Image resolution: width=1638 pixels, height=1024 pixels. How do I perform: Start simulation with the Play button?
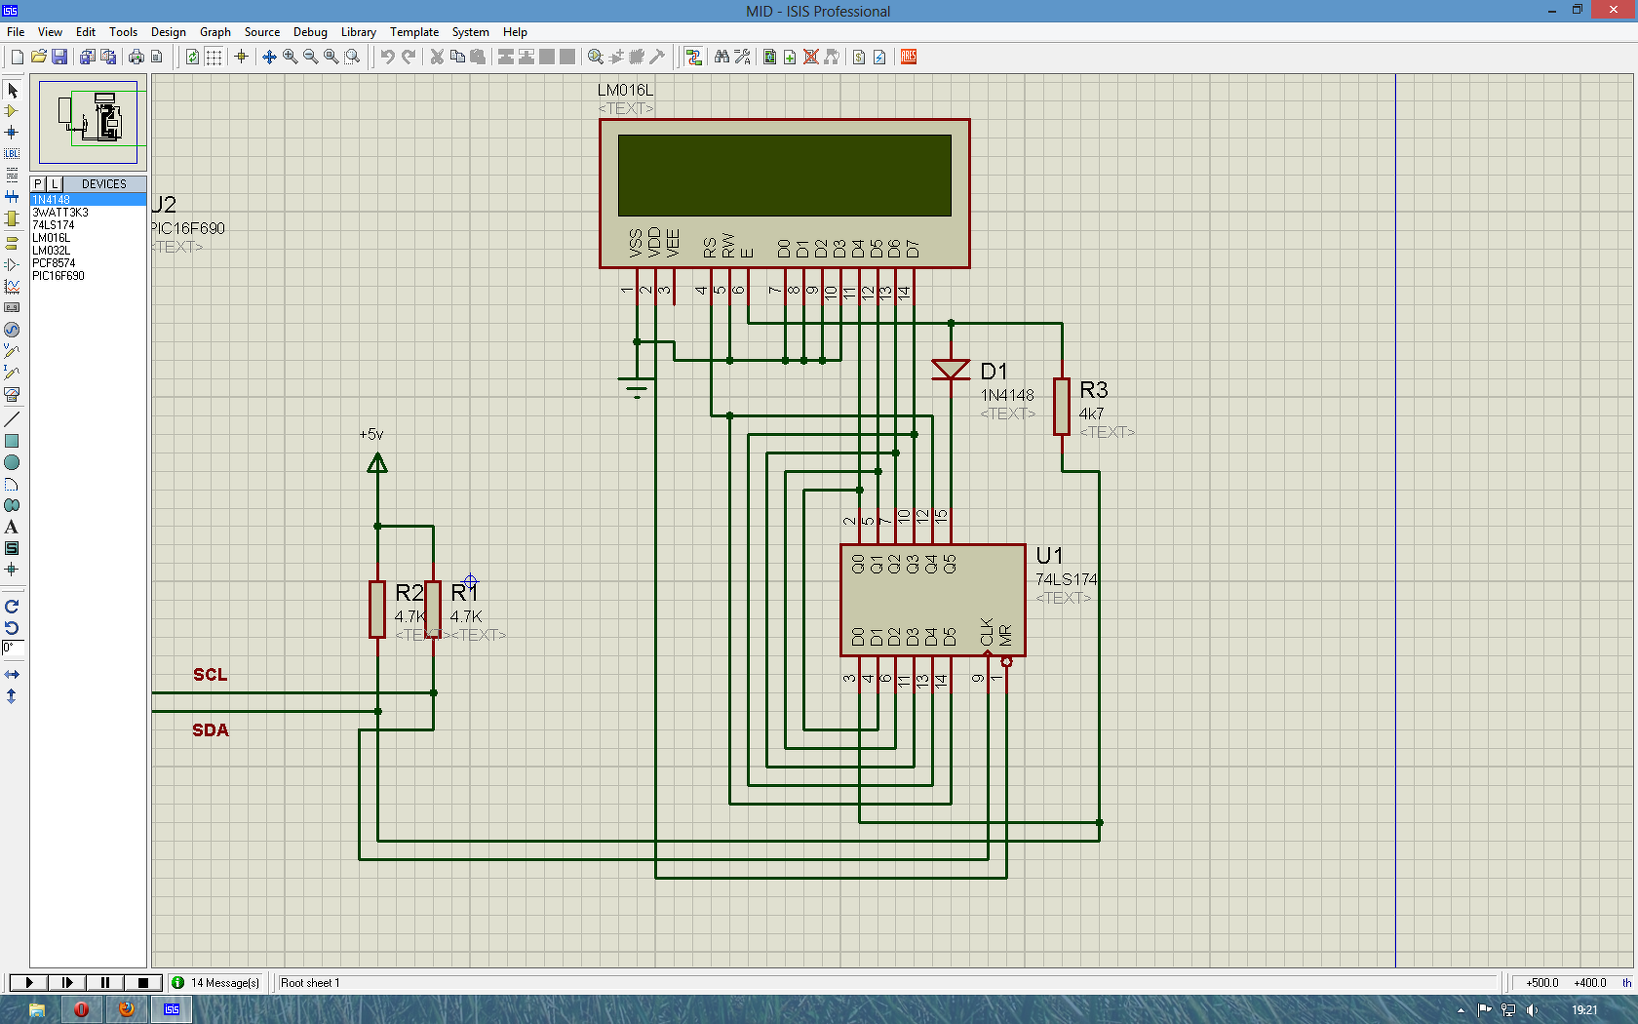[x=29, y=983]
